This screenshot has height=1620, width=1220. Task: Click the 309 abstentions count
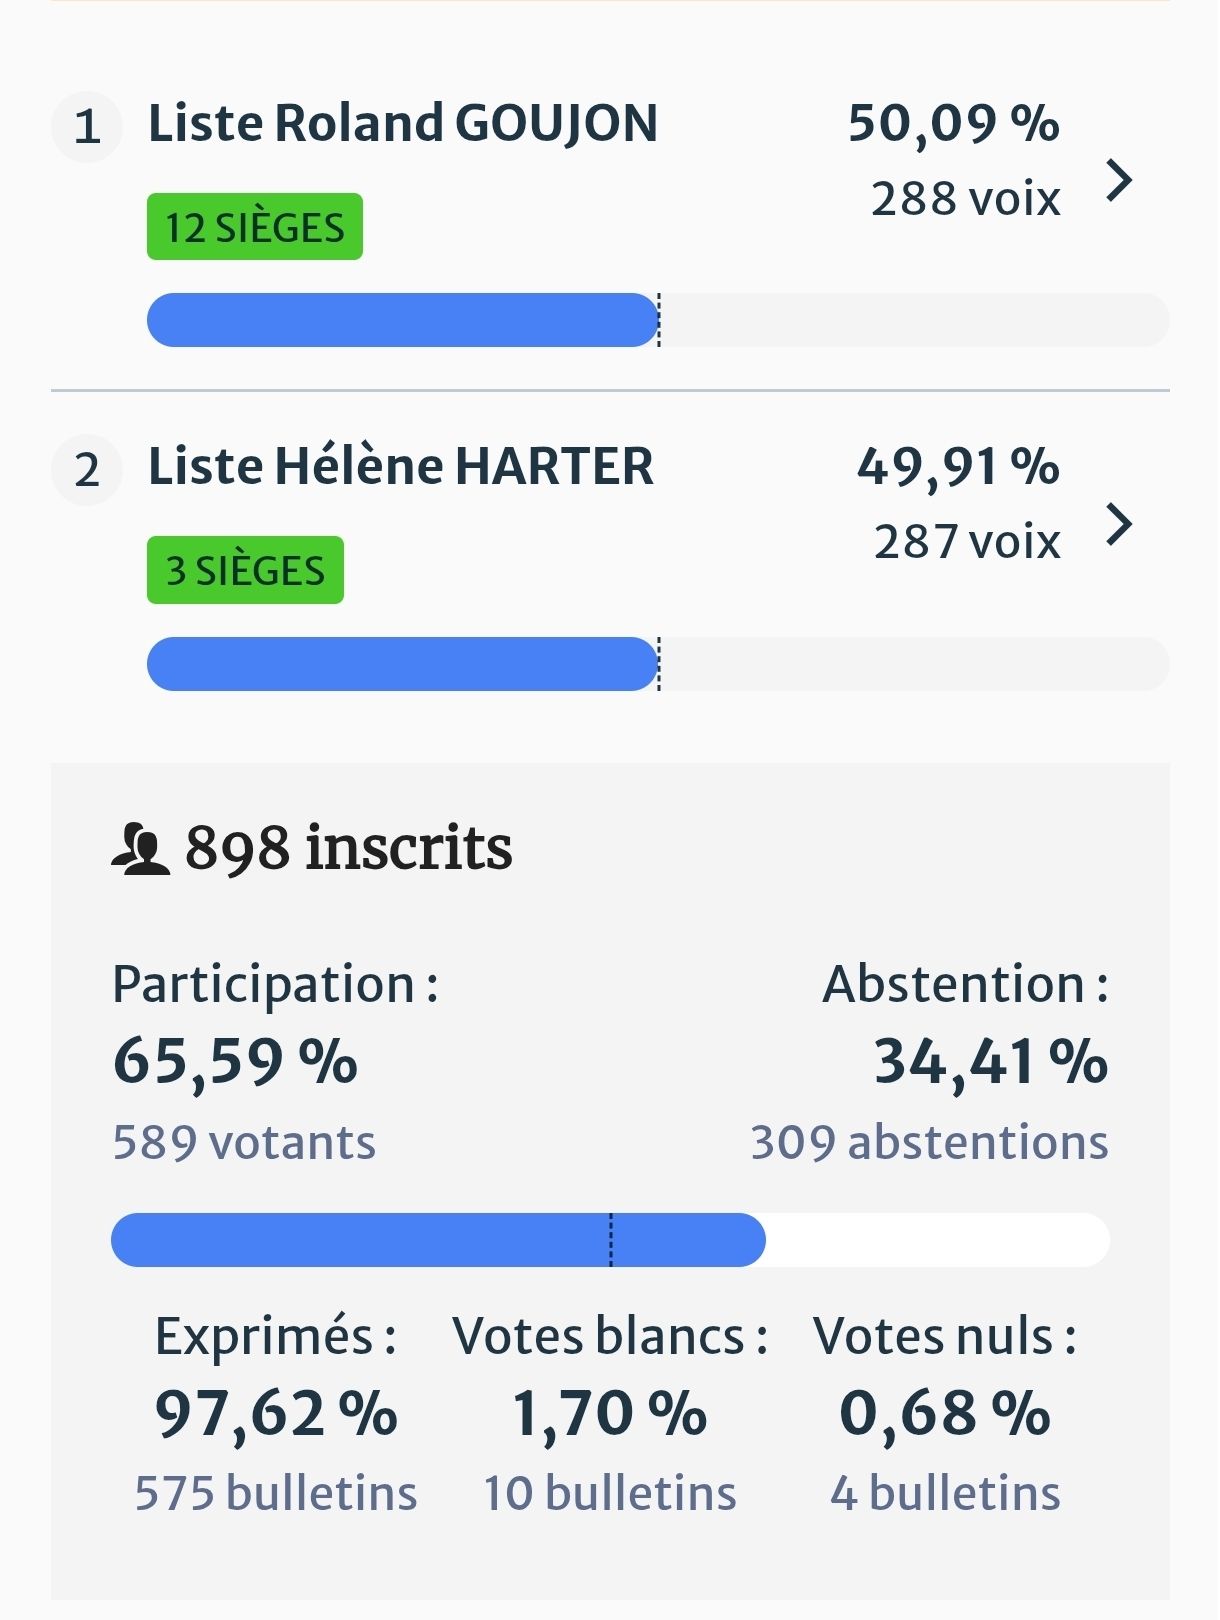tap(929, 1142)
